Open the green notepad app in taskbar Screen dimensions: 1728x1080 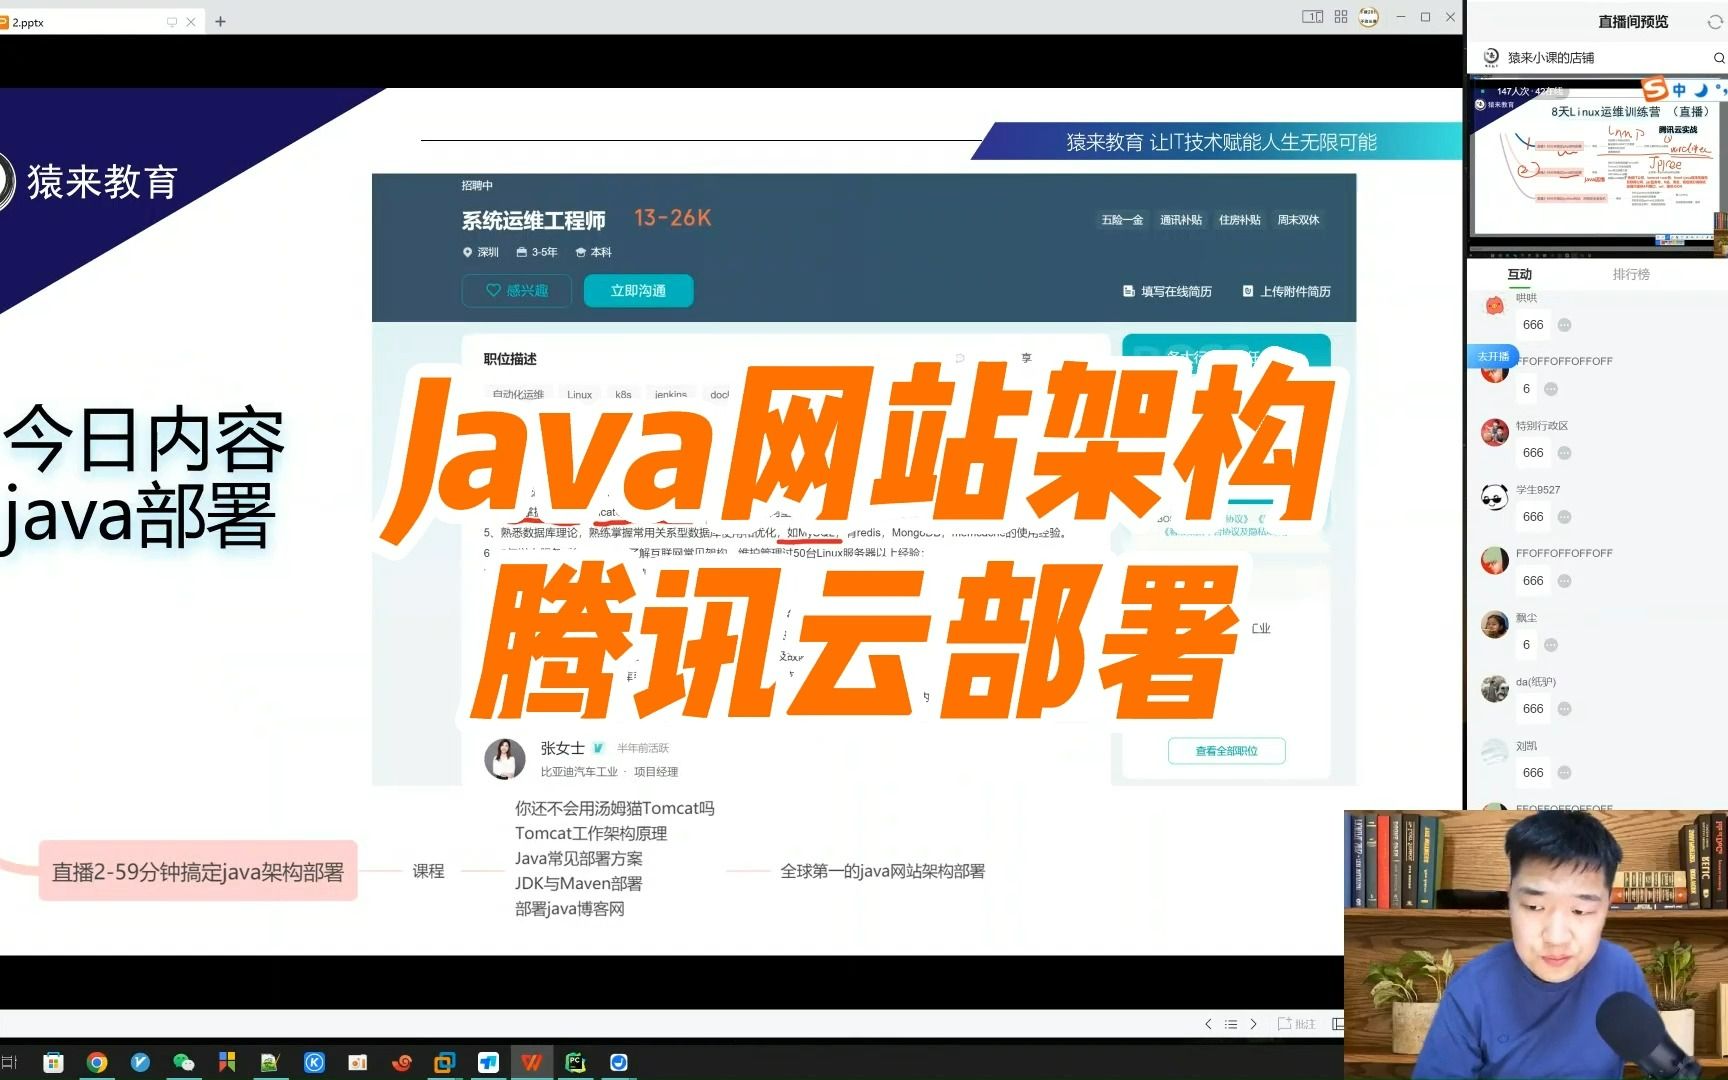(270, 1062)
